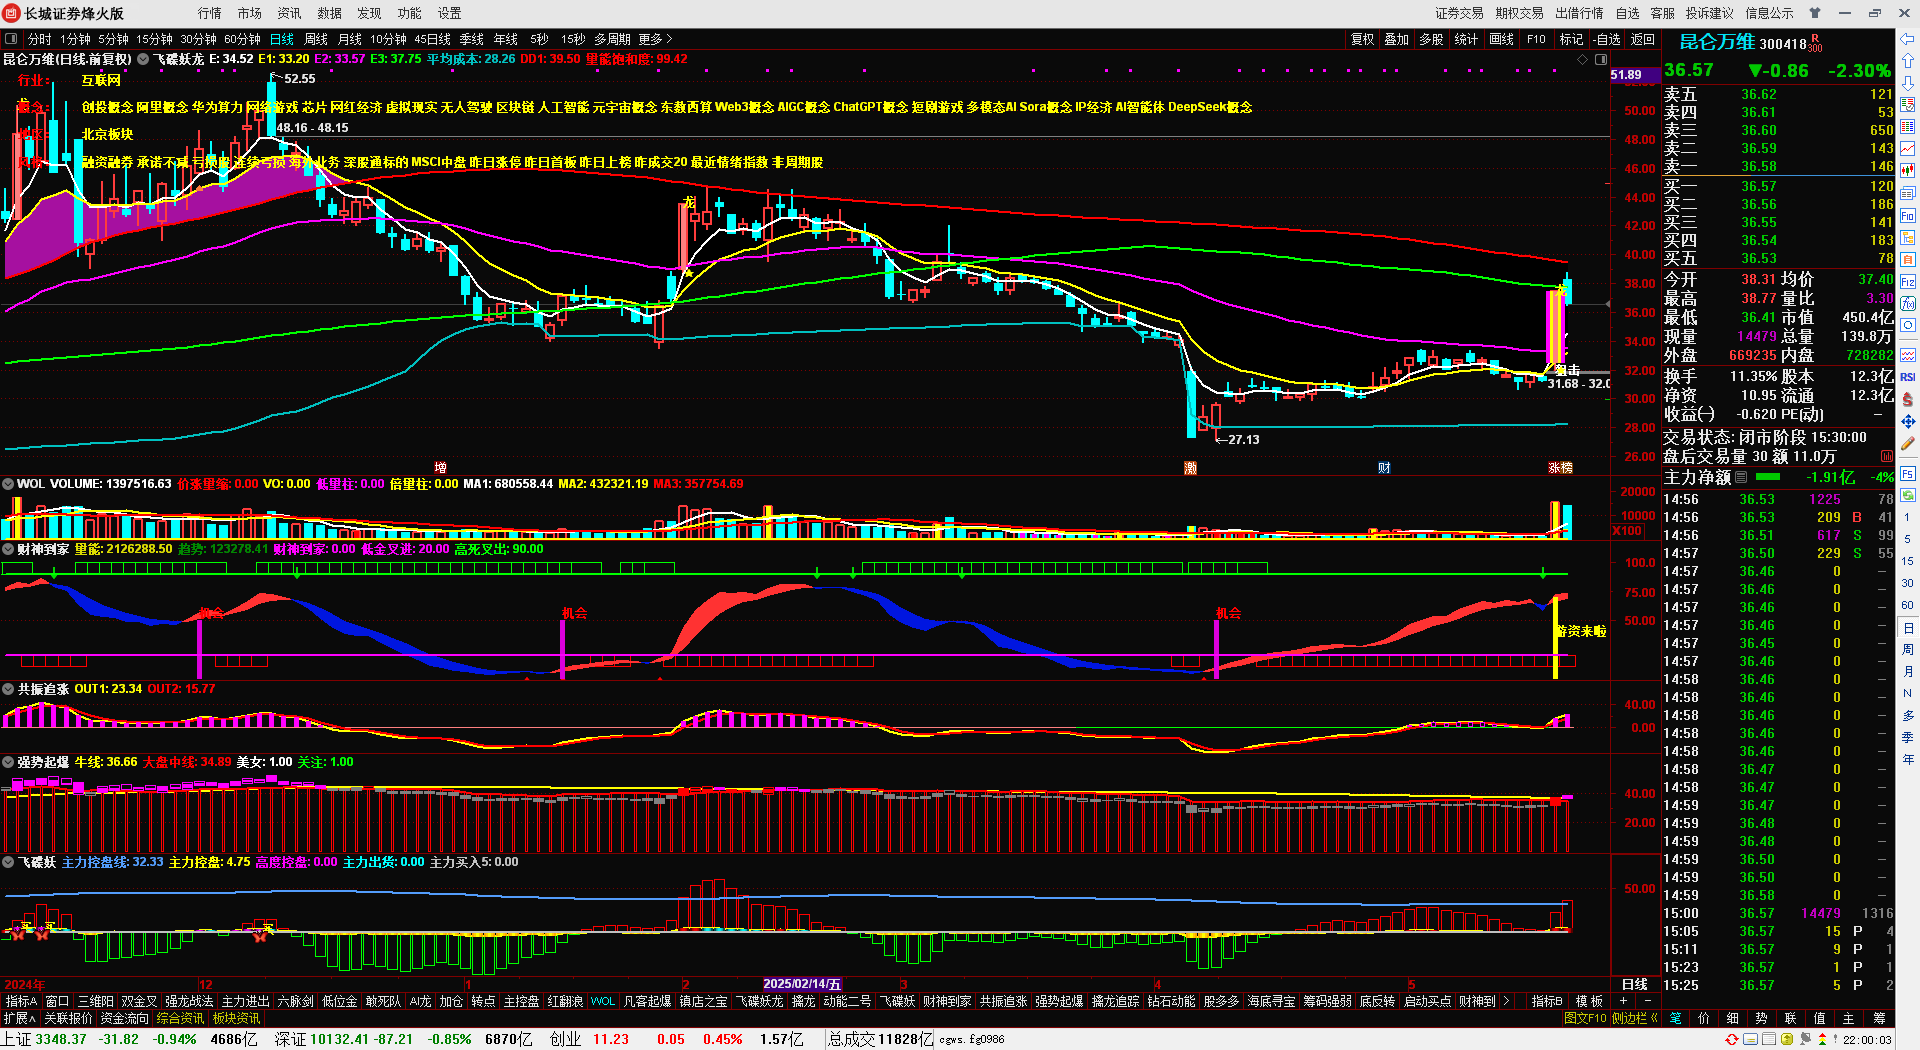Image resolution: width=1920 pixels, height=1050 pixels.
Task: Open the candlestick chart sidebar icon
Action: click(1908, 171)
